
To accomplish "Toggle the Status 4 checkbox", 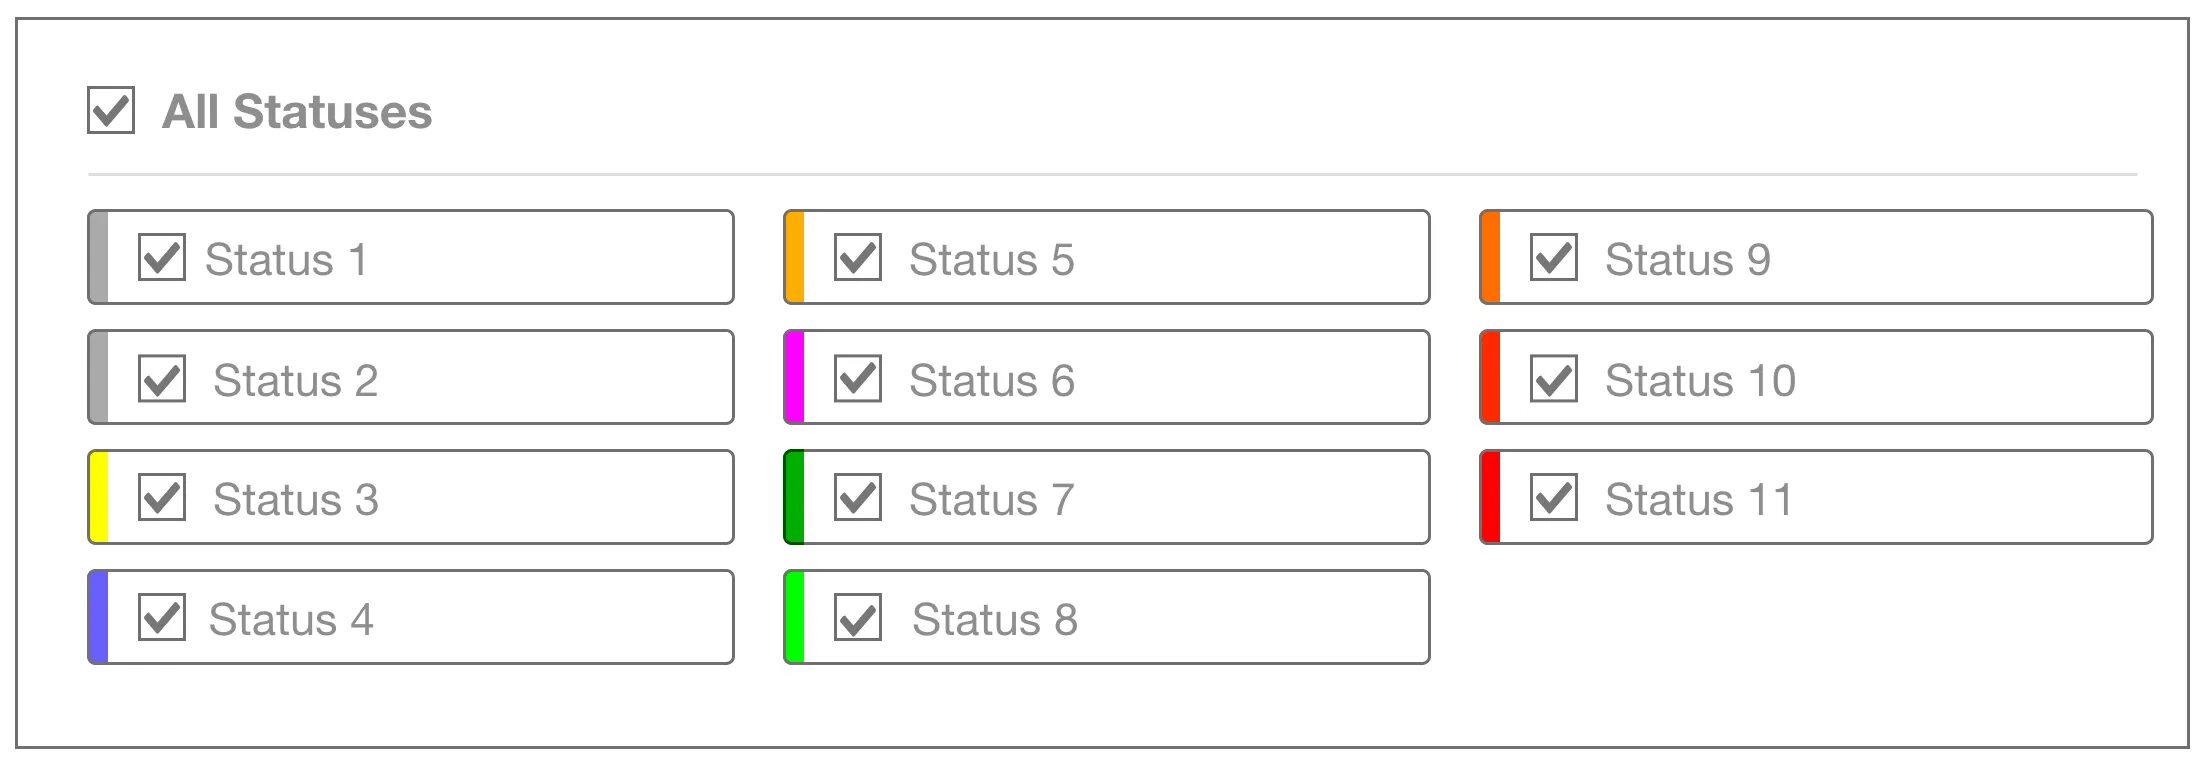I will click(x=162, y=617).
